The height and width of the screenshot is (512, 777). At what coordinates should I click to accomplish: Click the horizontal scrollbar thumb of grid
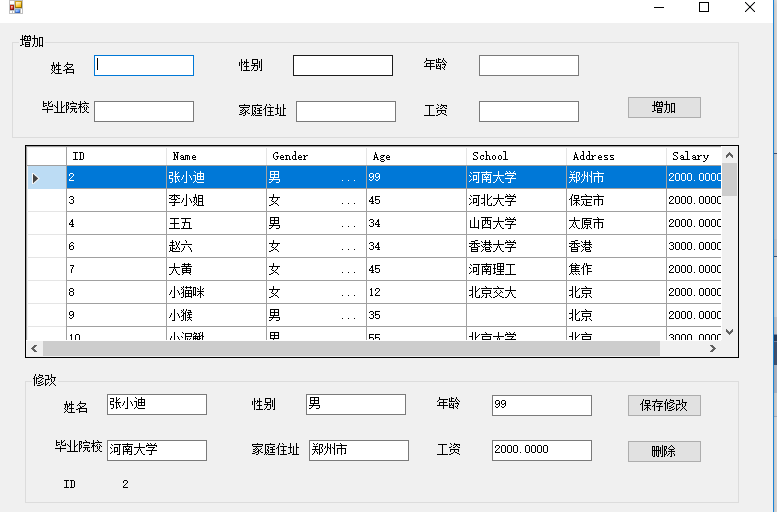351,348
